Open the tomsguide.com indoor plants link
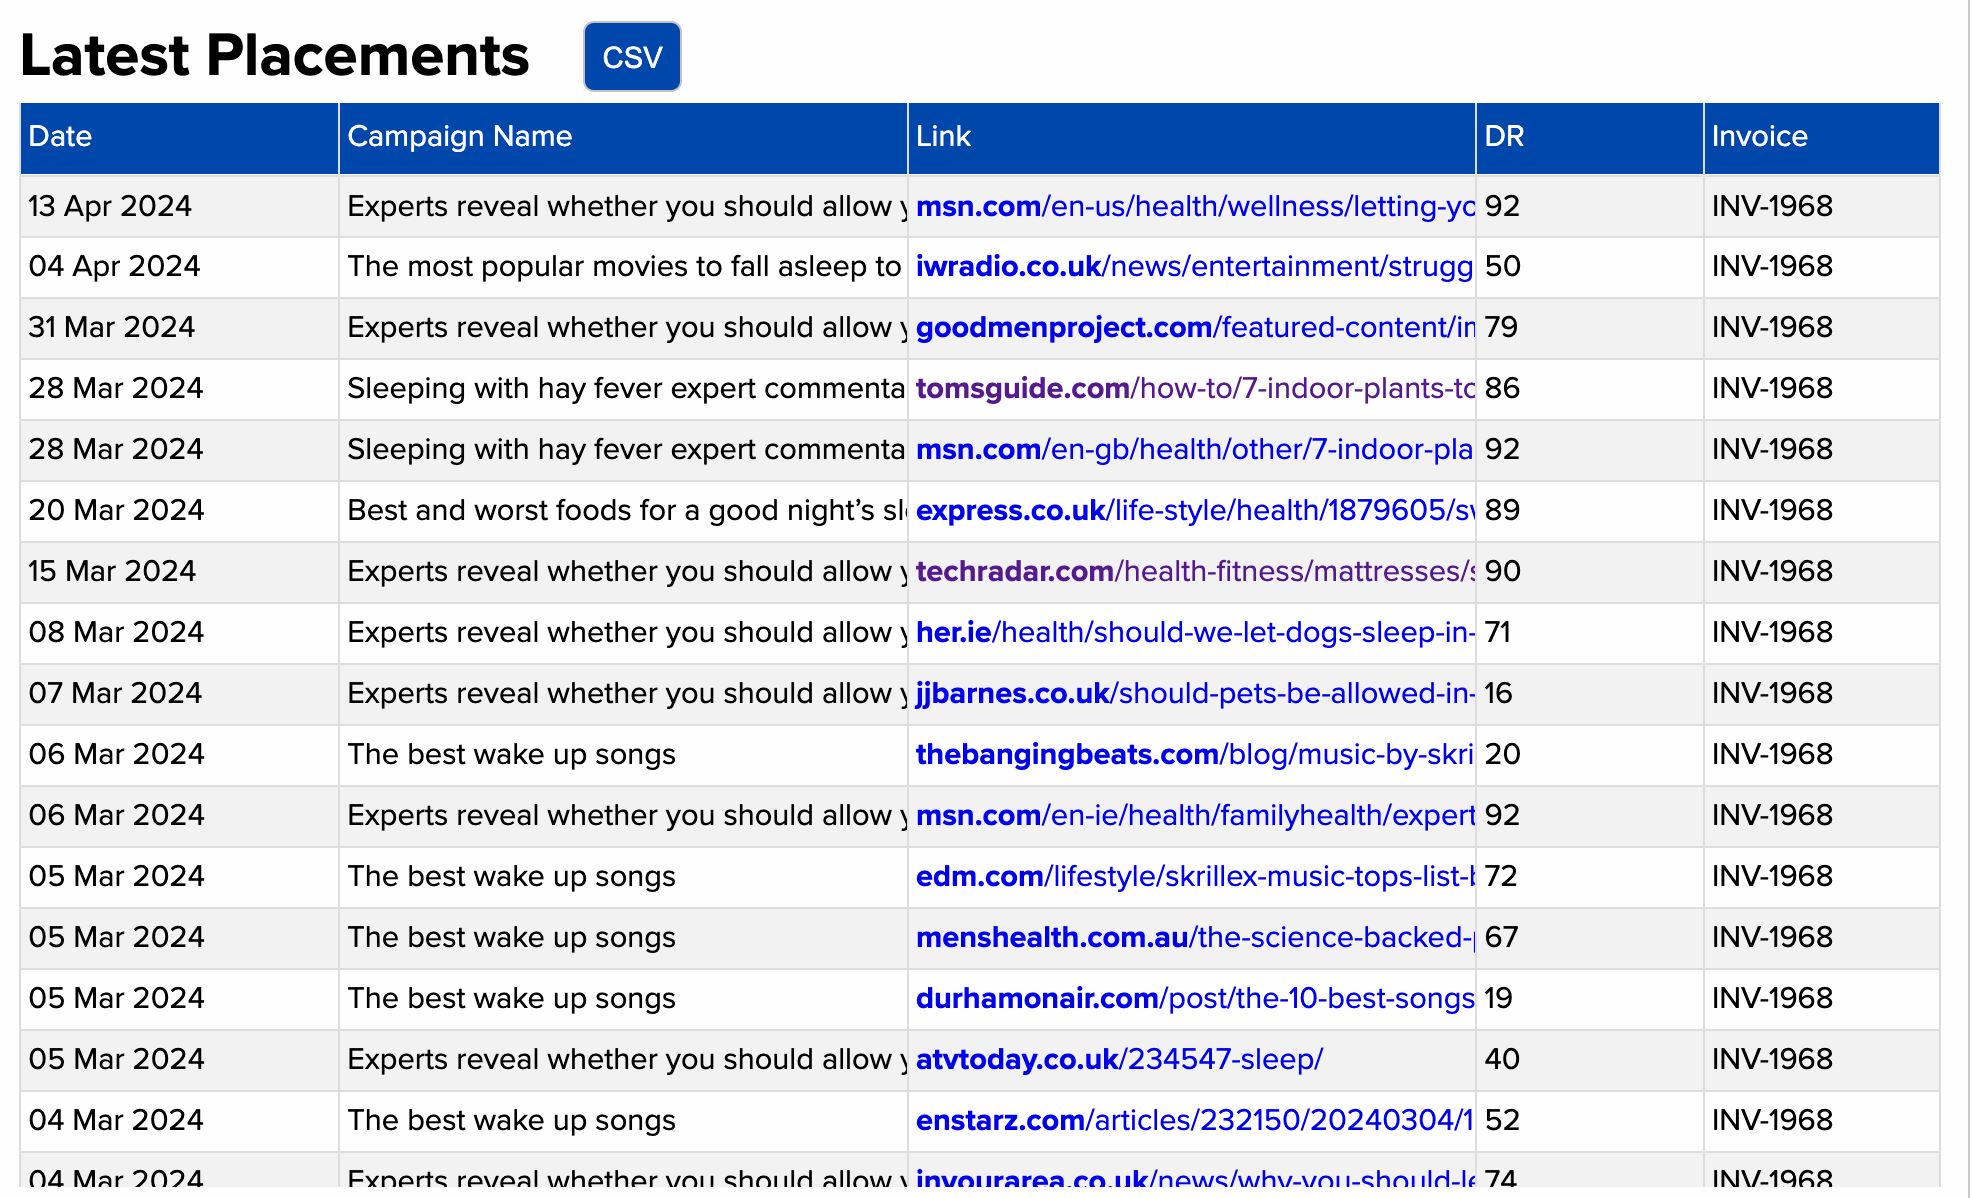 tap(1195, 388)
